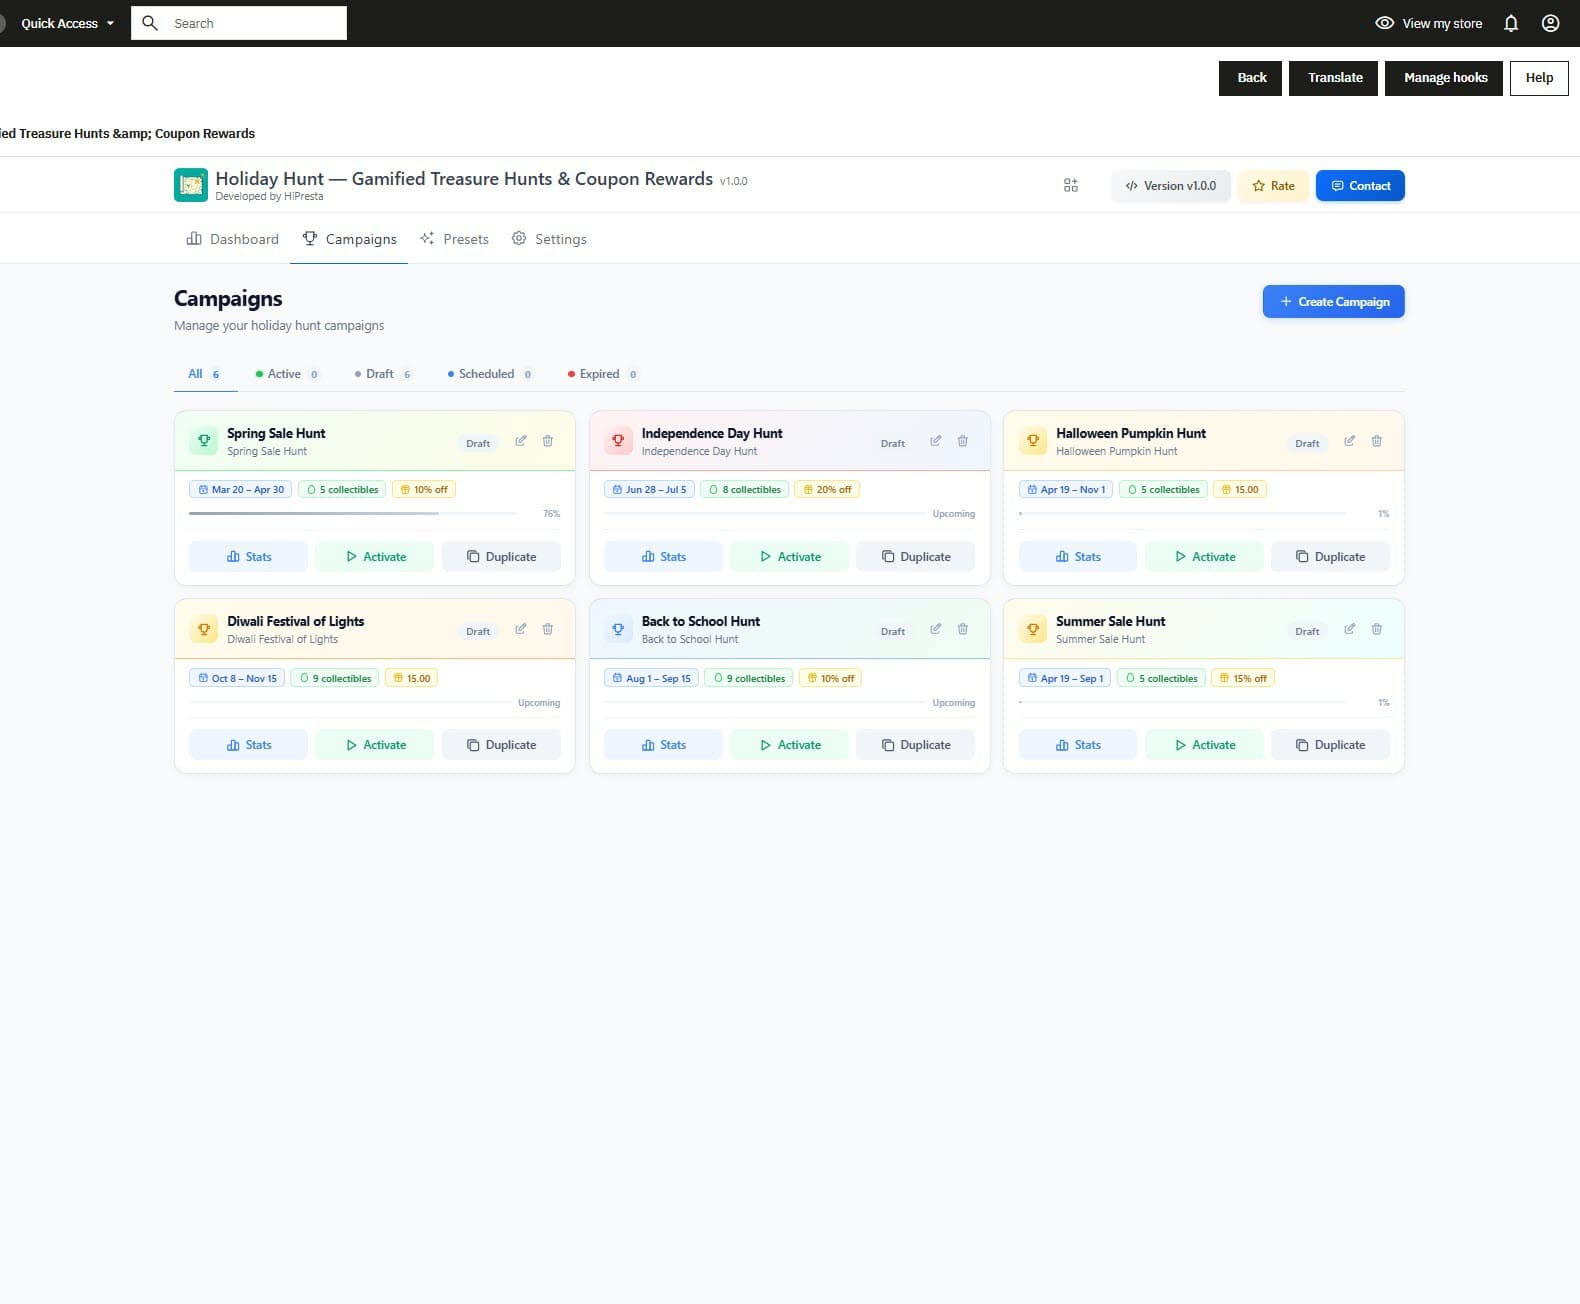
Task: Click the Back to School trophy icon
Action: point(618,629)
